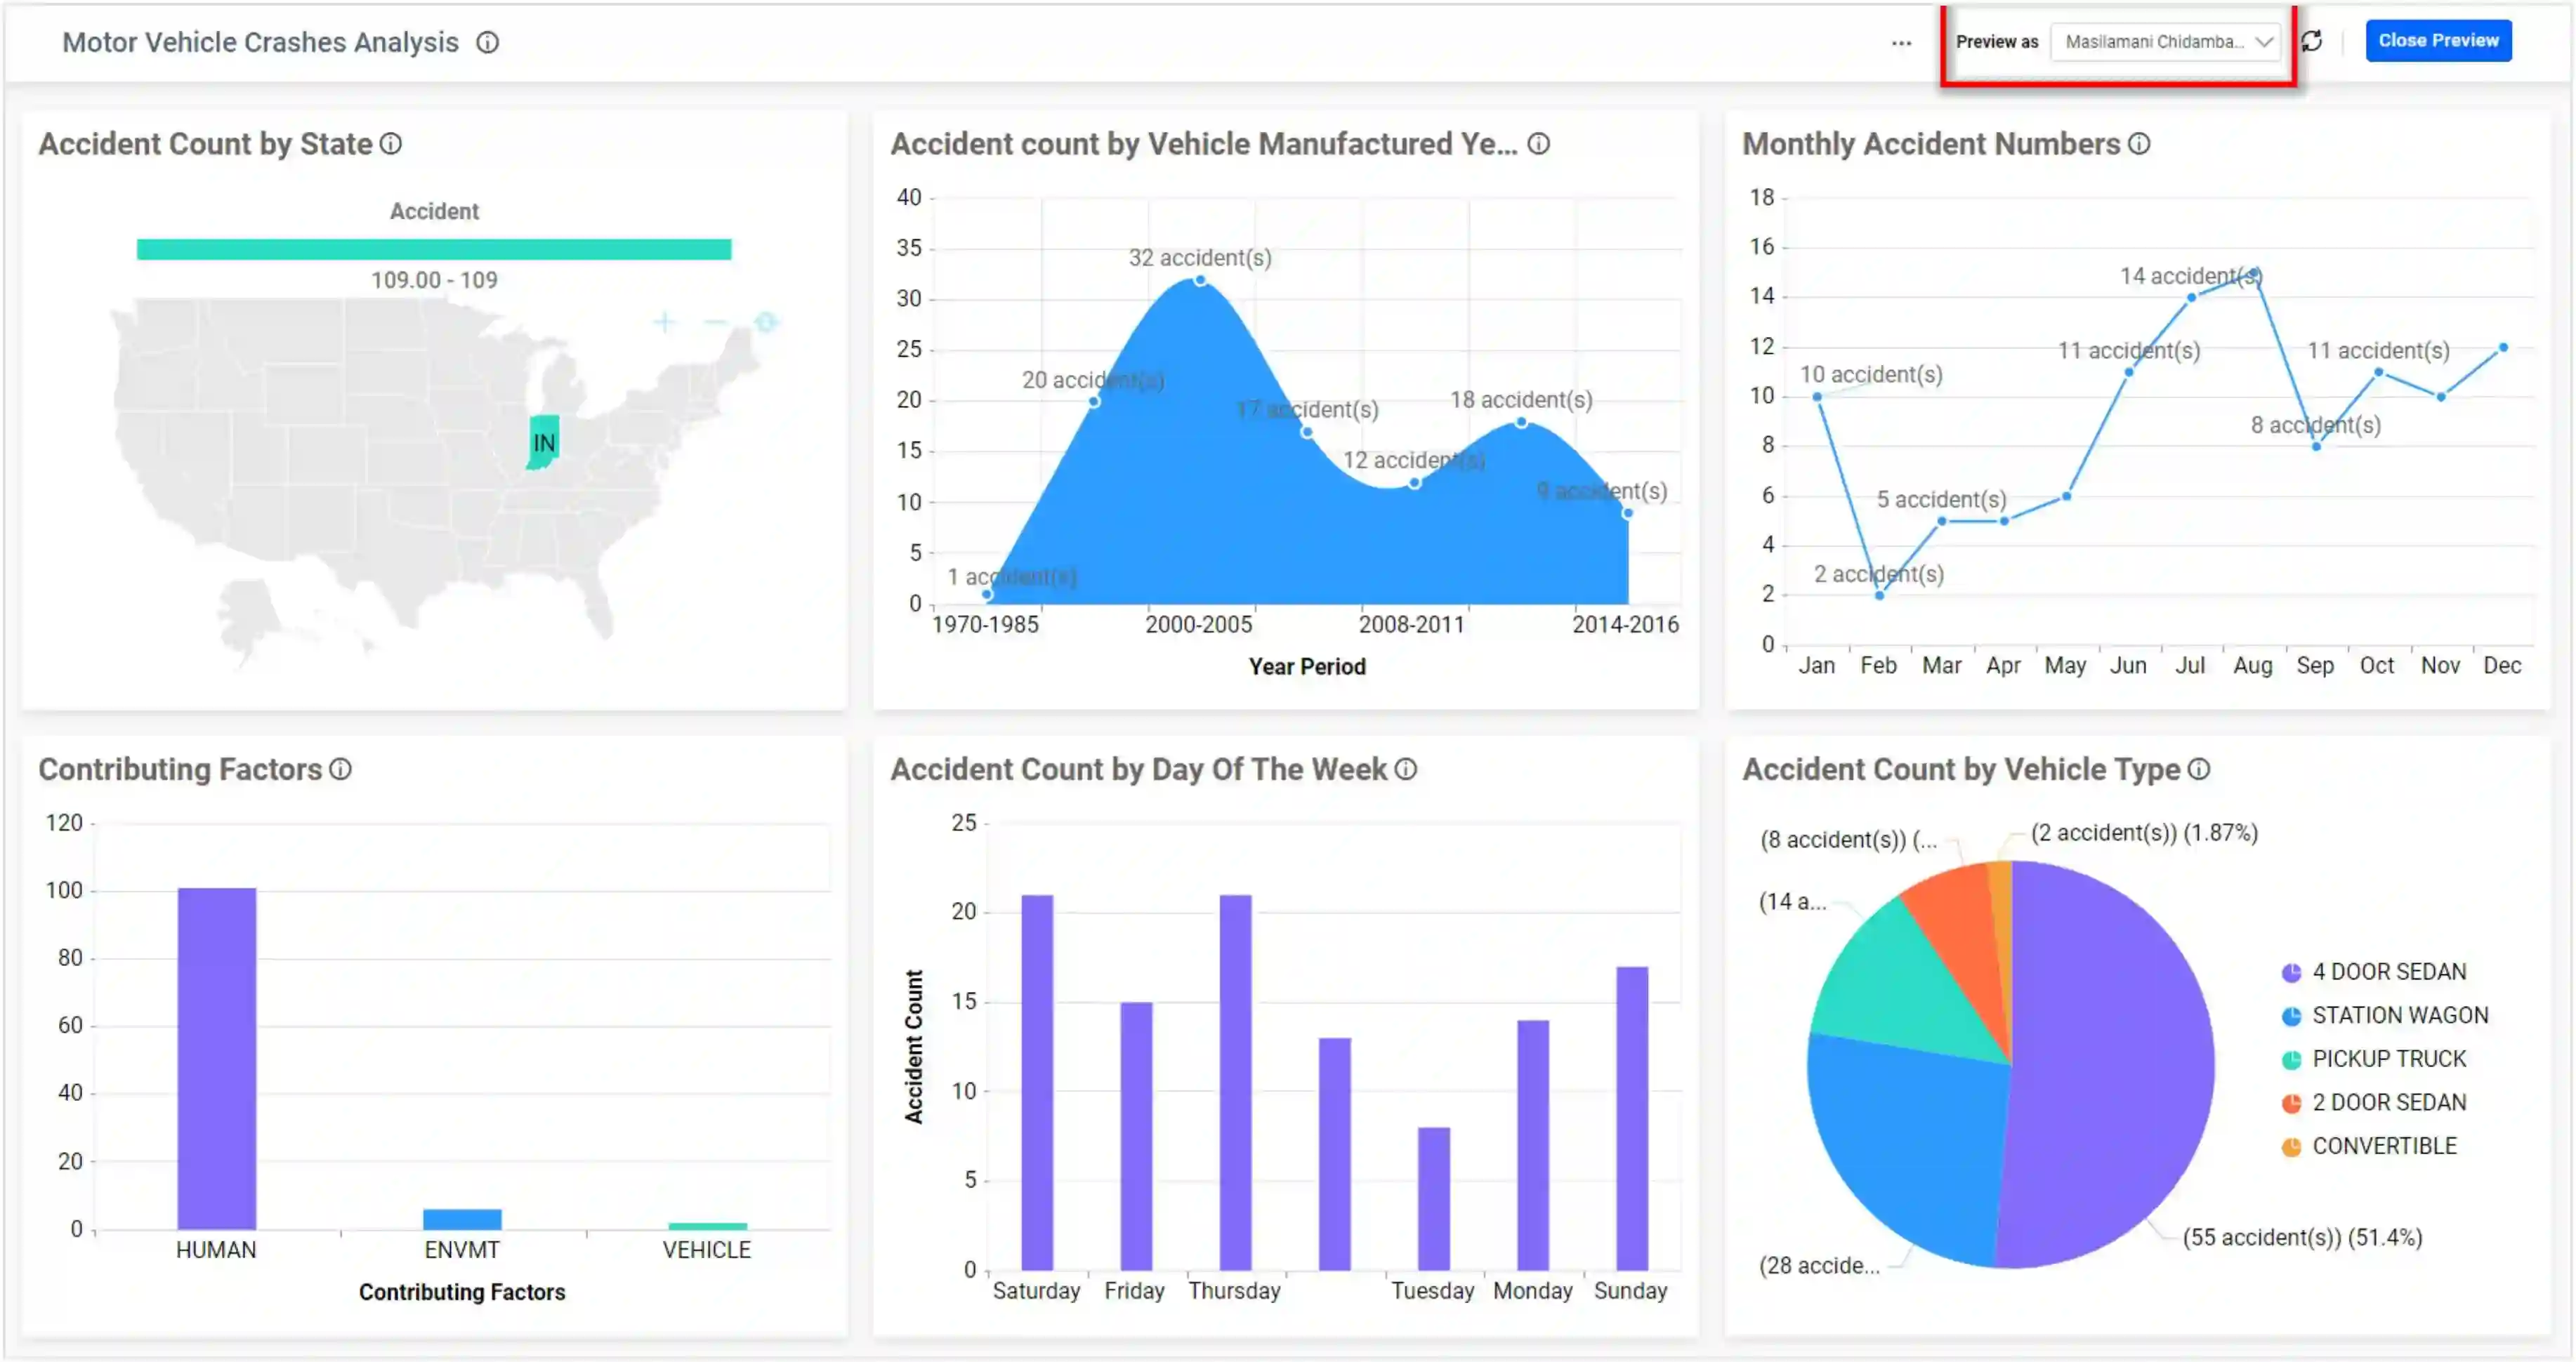View info for Contributing Factors chart
Image resolution: width=2576 pixels, height=1362 pixels.
(x=341, y=770)
